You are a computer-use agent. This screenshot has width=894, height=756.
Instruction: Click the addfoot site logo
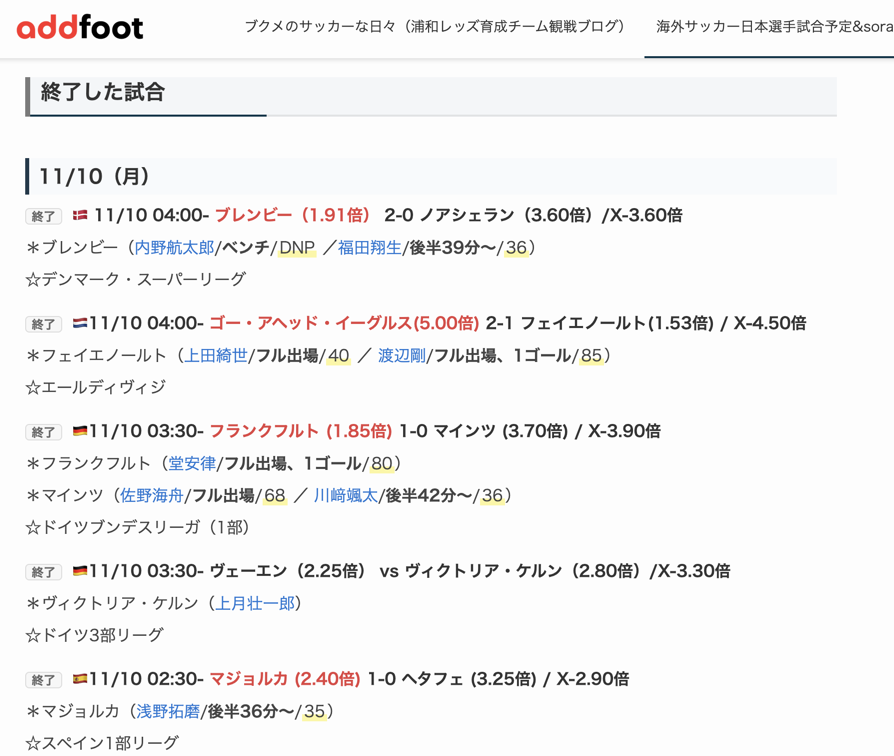coord(80,27)
